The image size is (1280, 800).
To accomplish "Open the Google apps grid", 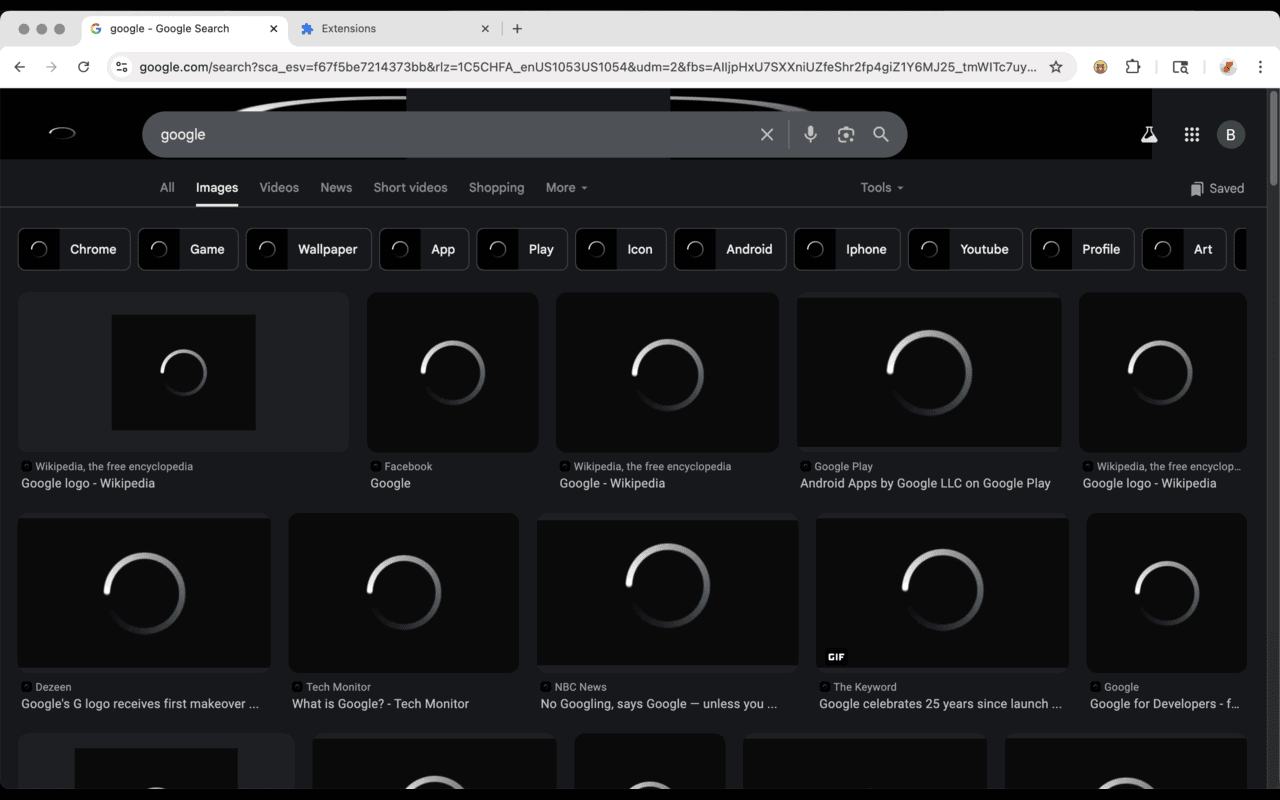I will (1191, 135).
